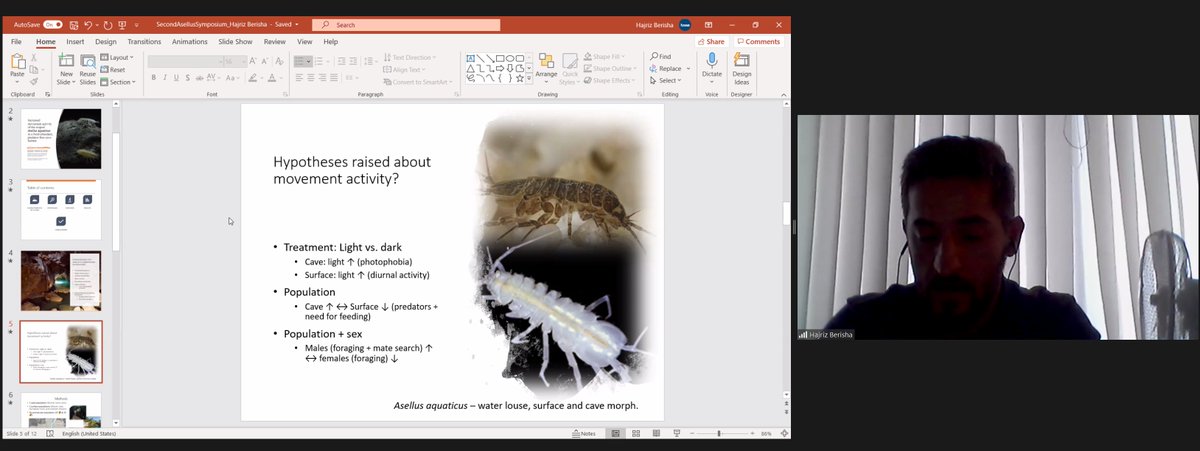Toggle text Shadow formatting
The image size is (1200, 451).
click(x=186, y=78)
